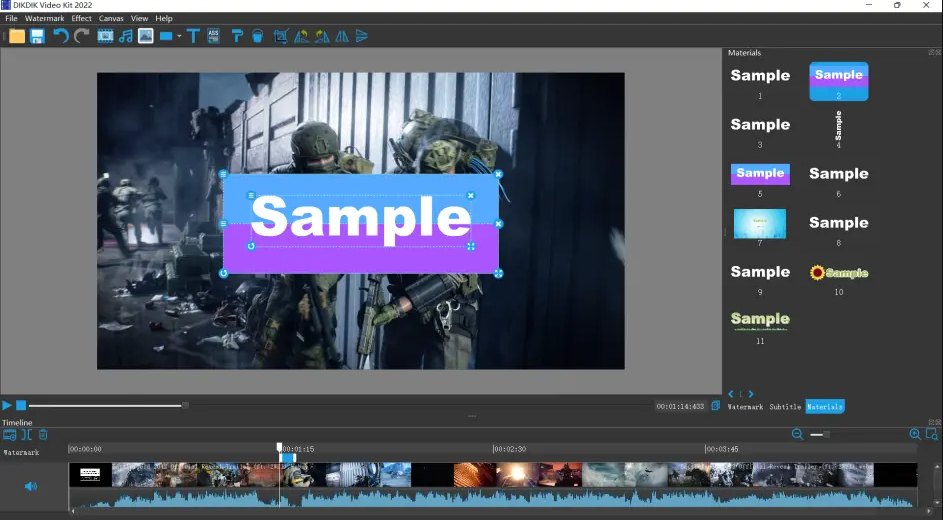Click the open folder icon in toolbar
The width and height of the screenshot is (943, 520).
[16, 36]
